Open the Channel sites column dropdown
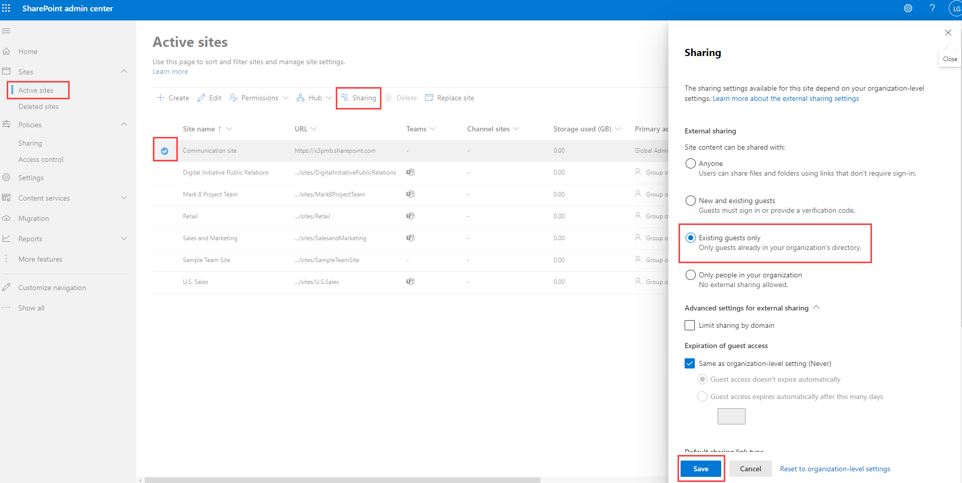The height and width of the screenshot is (483, 962). point(516,129)
